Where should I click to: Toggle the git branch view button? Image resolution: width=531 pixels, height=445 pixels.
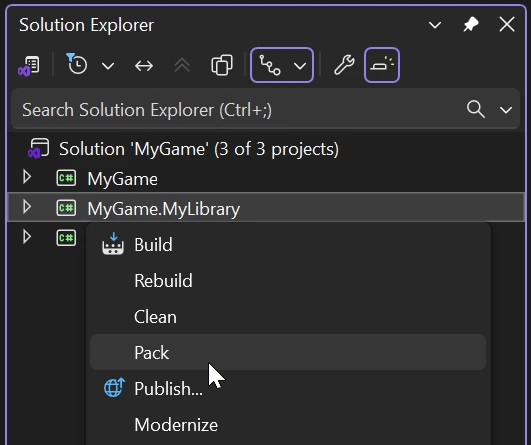270,65
